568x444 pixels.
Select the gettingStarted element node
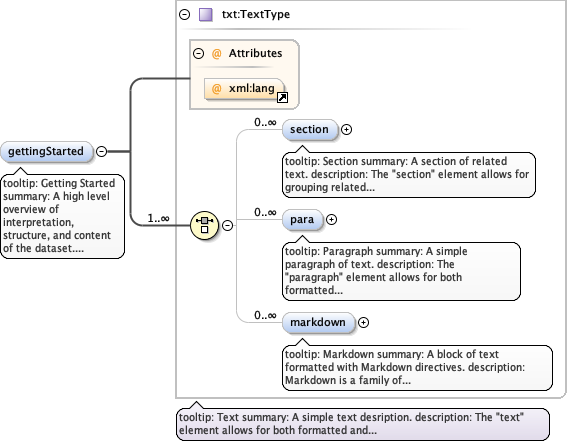(x=46, y=151)
